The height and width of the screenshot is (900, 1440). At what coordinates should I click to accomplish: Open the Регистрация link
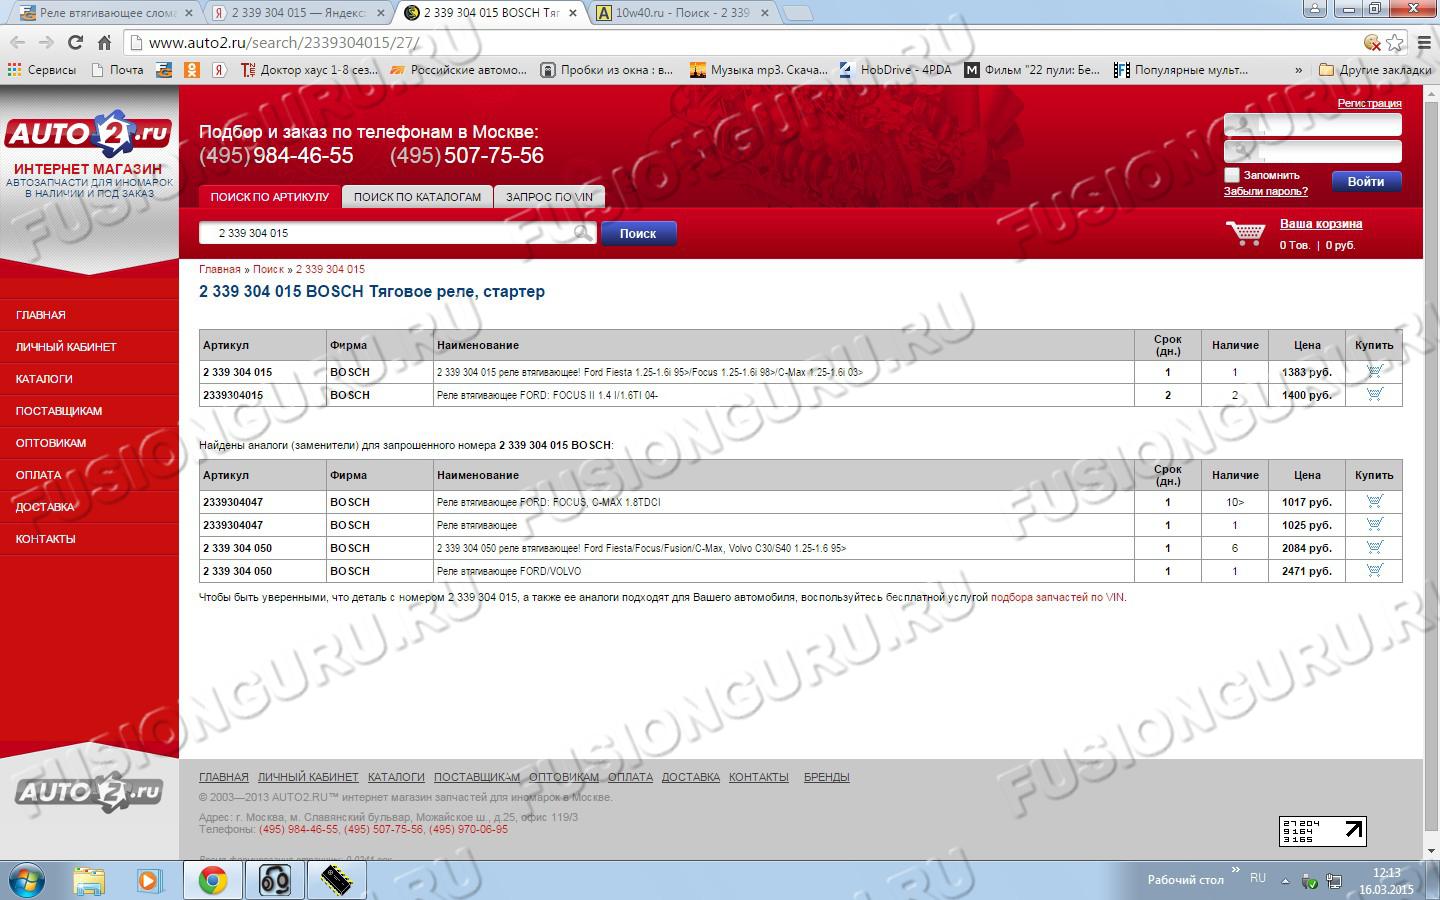click(x=1369, y=103)
